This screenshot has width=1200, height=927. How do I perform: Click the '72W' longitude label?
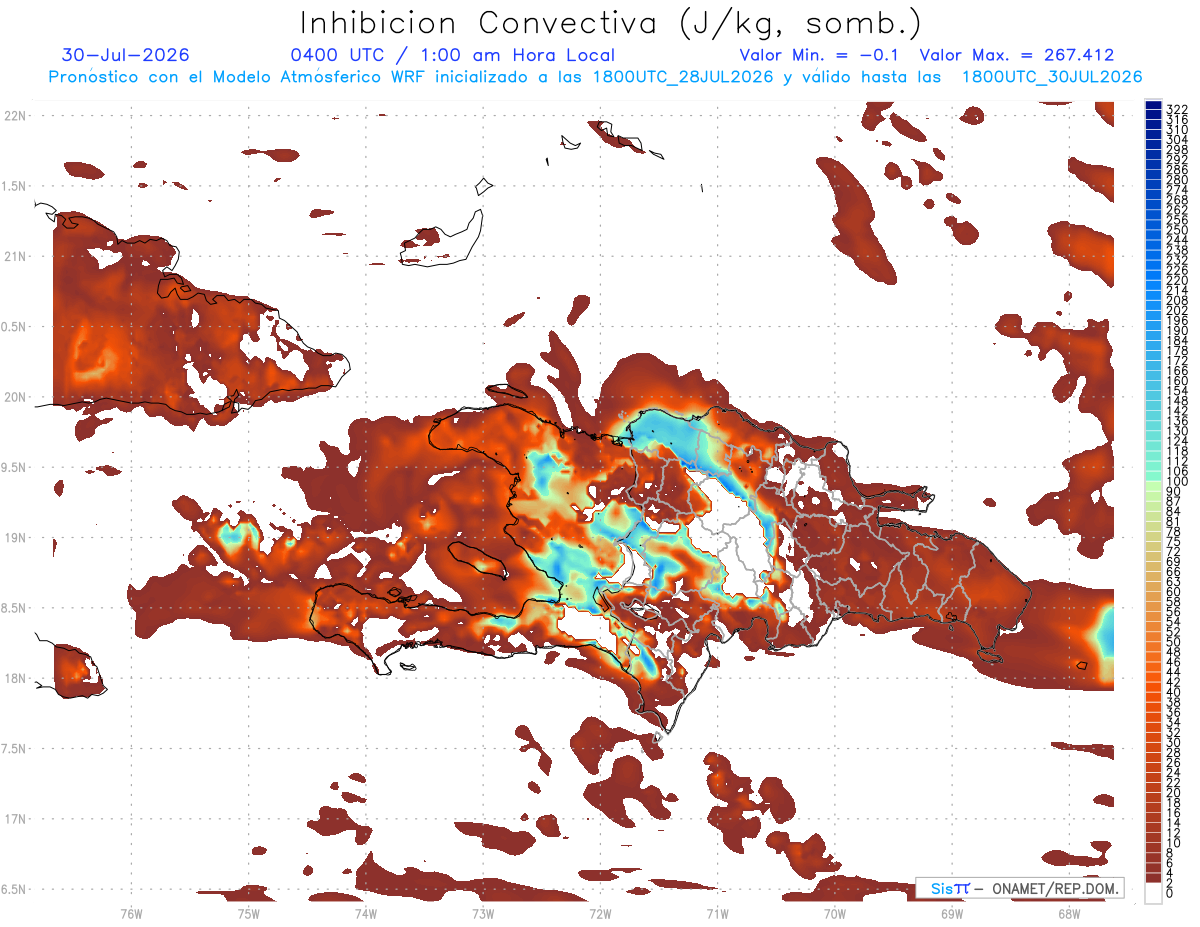[600, 913]
